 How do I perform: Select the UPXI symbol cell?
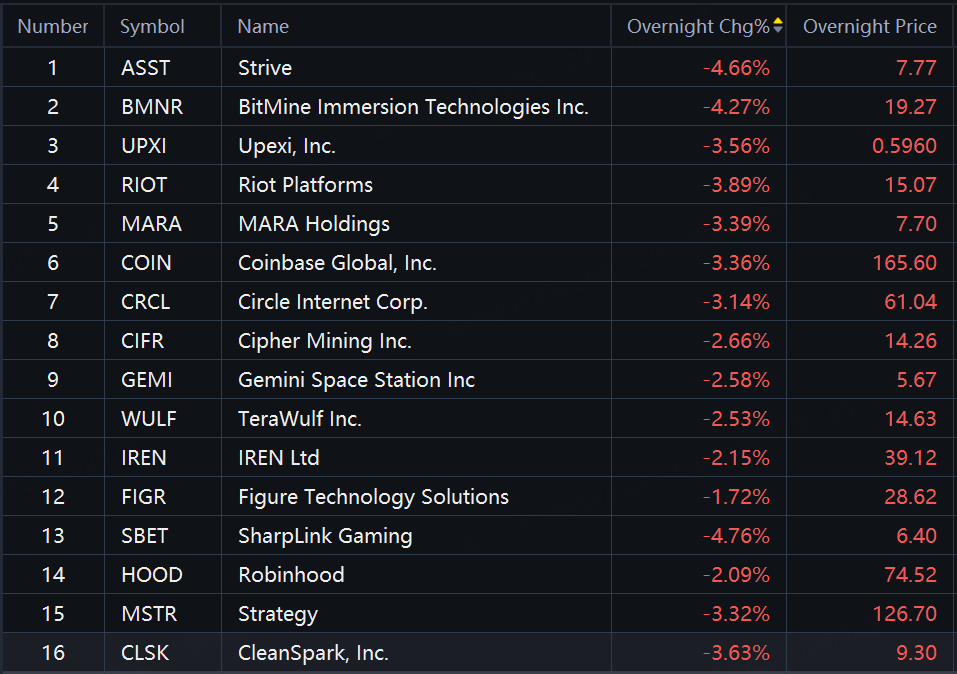point(144,146)
